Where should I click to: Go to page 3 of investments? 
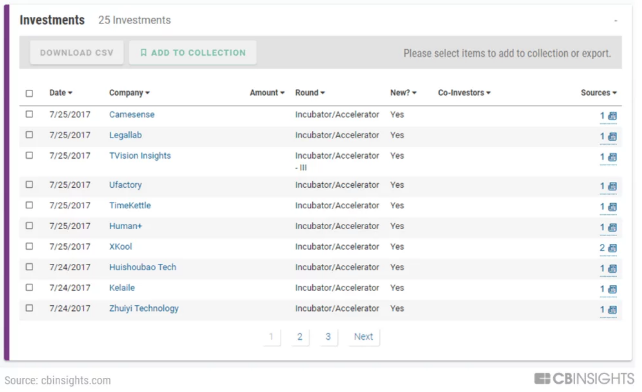tap(328, 337)
